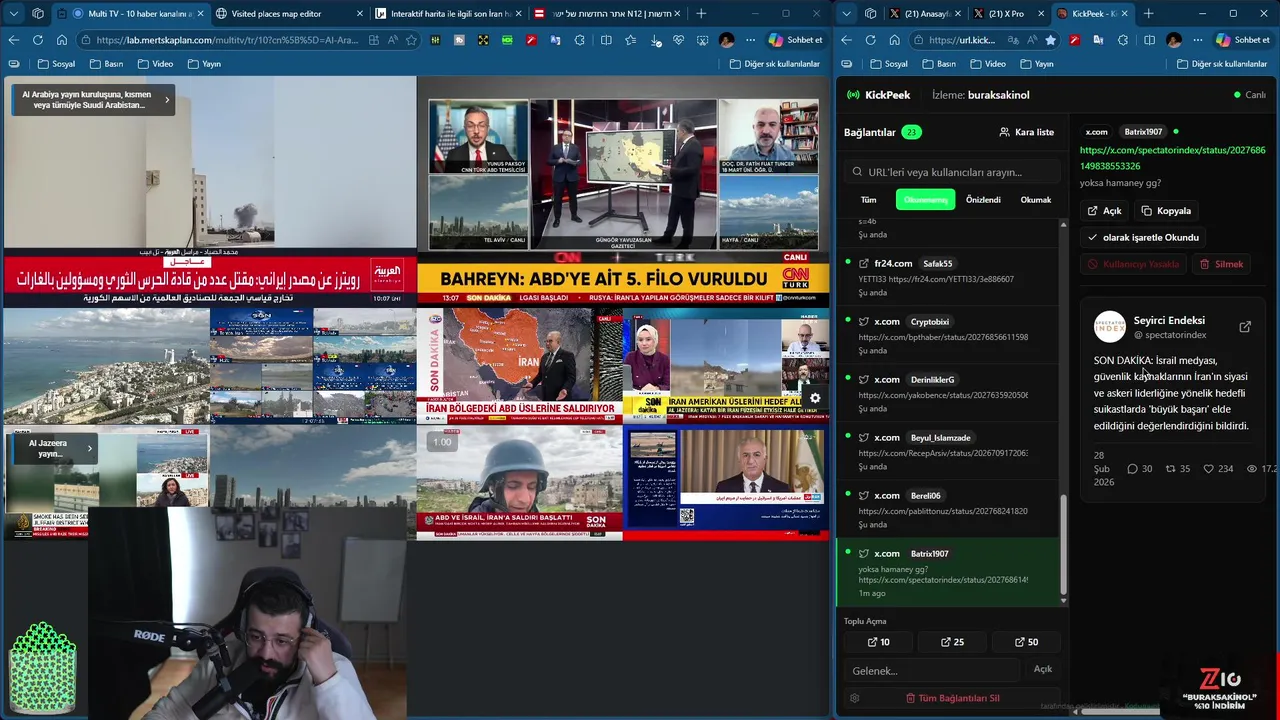Click the Kopyala copy button
Viewport: 1280px width, 720px height.
pos(1167,211)
